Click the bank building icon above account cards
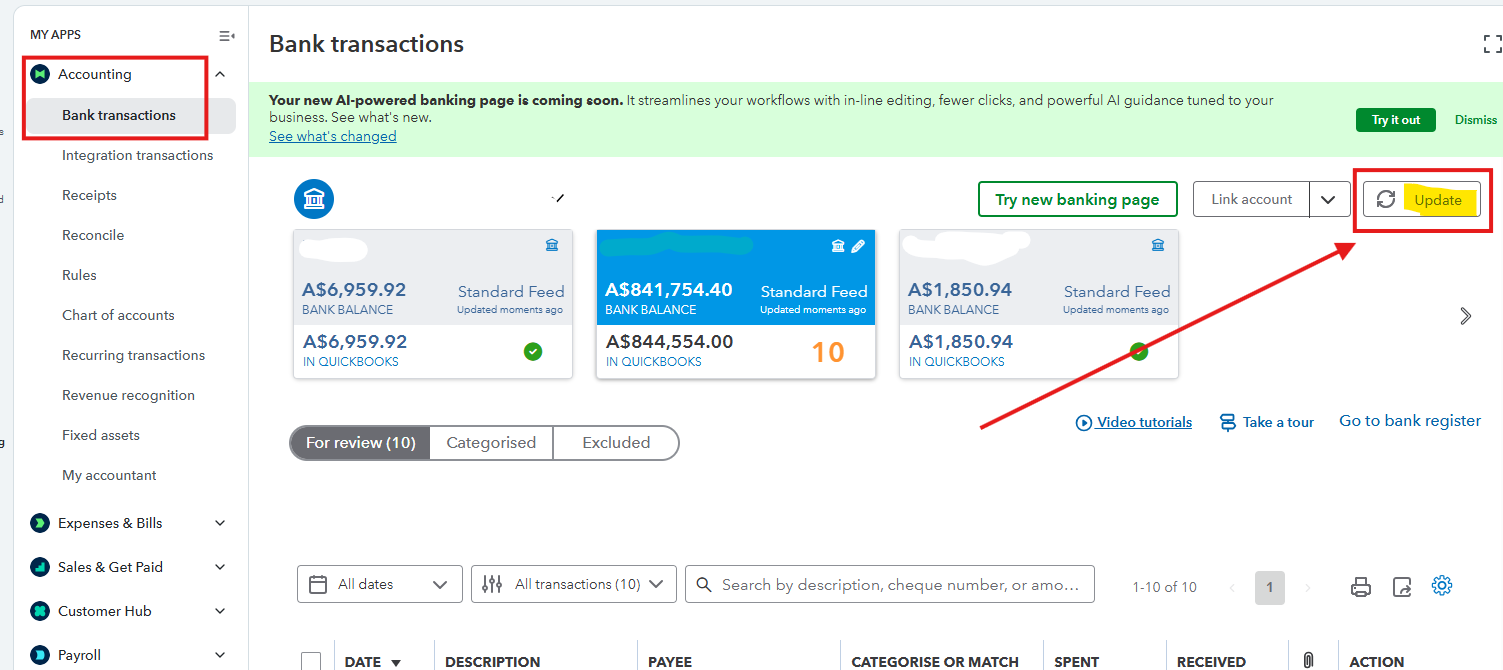Viewport: 1503px width, 670px height. [313, 200]
